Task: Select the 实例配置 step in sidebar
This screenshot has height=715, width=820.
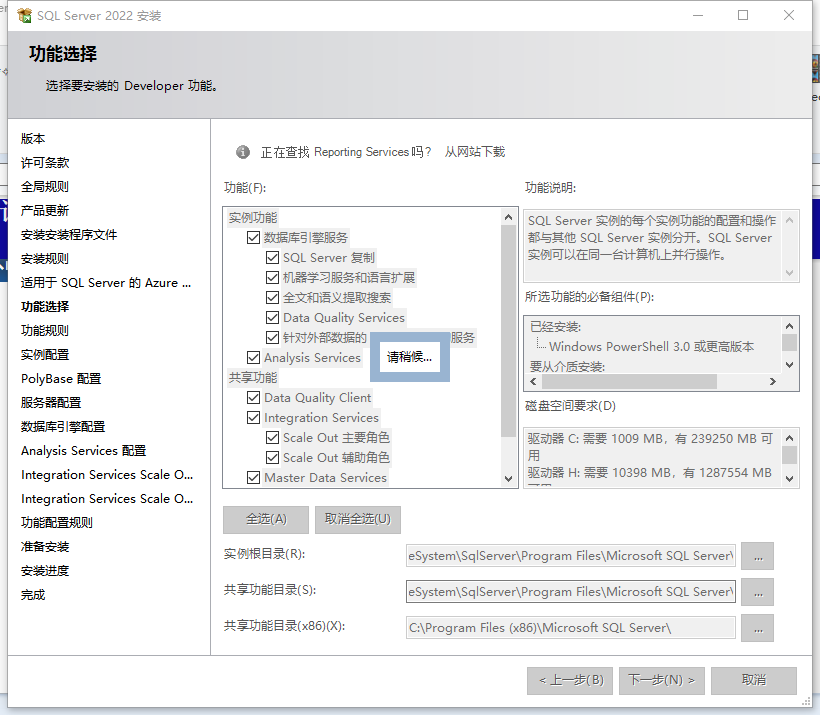Action: tap(45, 355)
